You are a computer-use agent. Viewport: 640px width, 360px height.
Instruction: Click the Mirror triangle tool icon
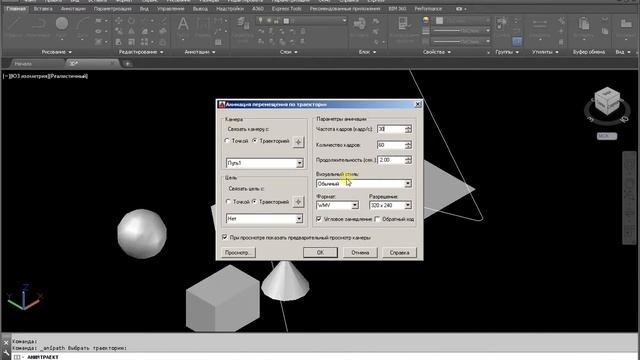(131, 31)
